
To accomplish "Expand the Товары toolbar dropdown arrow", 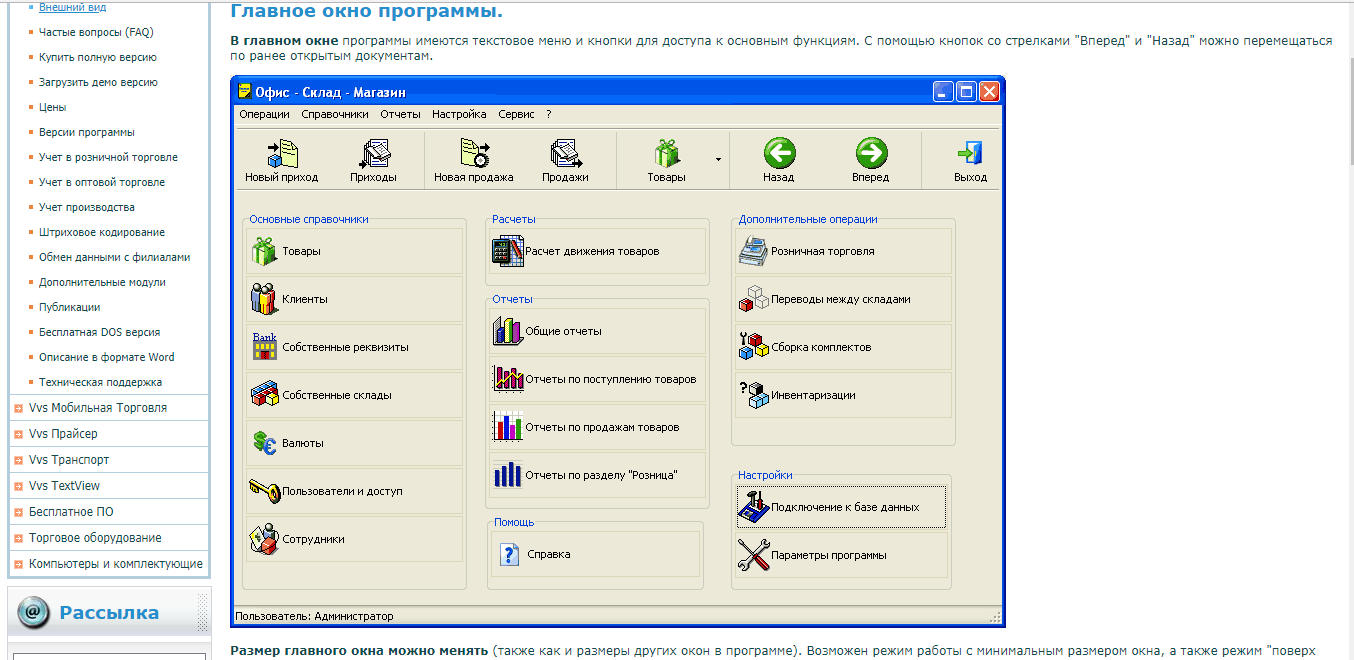I will pyautogui.click(x=718, y=159).
